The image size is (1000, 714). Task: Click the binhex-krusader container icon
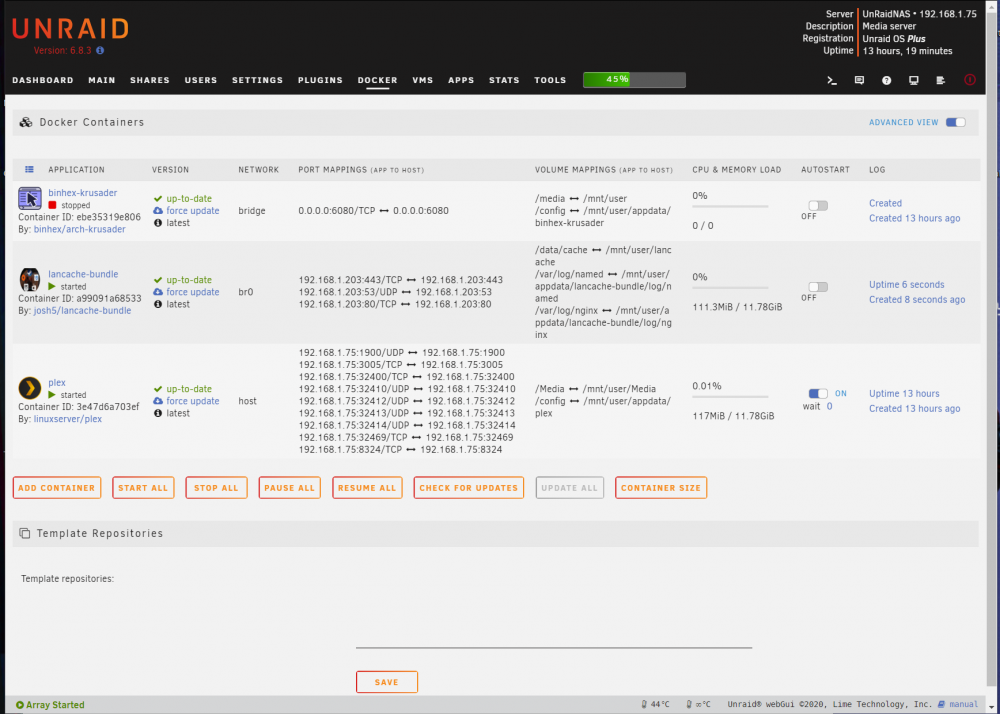click(30, 198)
